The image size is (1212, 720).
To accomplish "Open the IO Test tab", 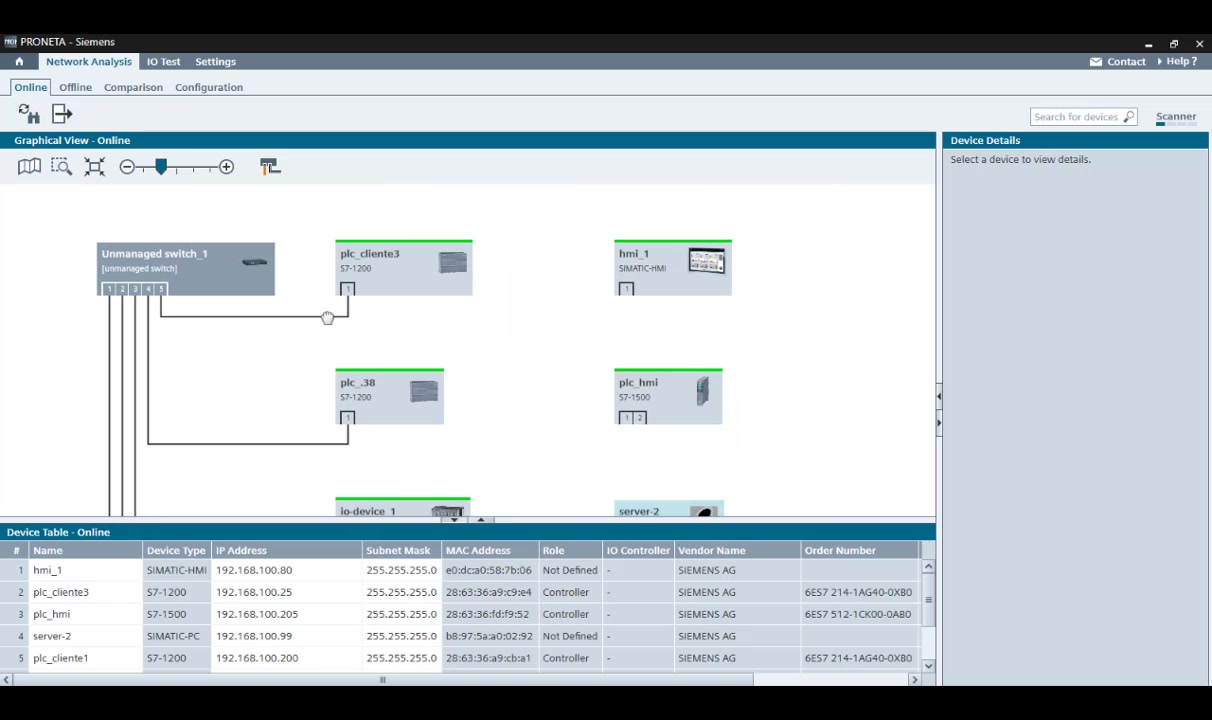I will pyautogui.click(x=164, y=62).
